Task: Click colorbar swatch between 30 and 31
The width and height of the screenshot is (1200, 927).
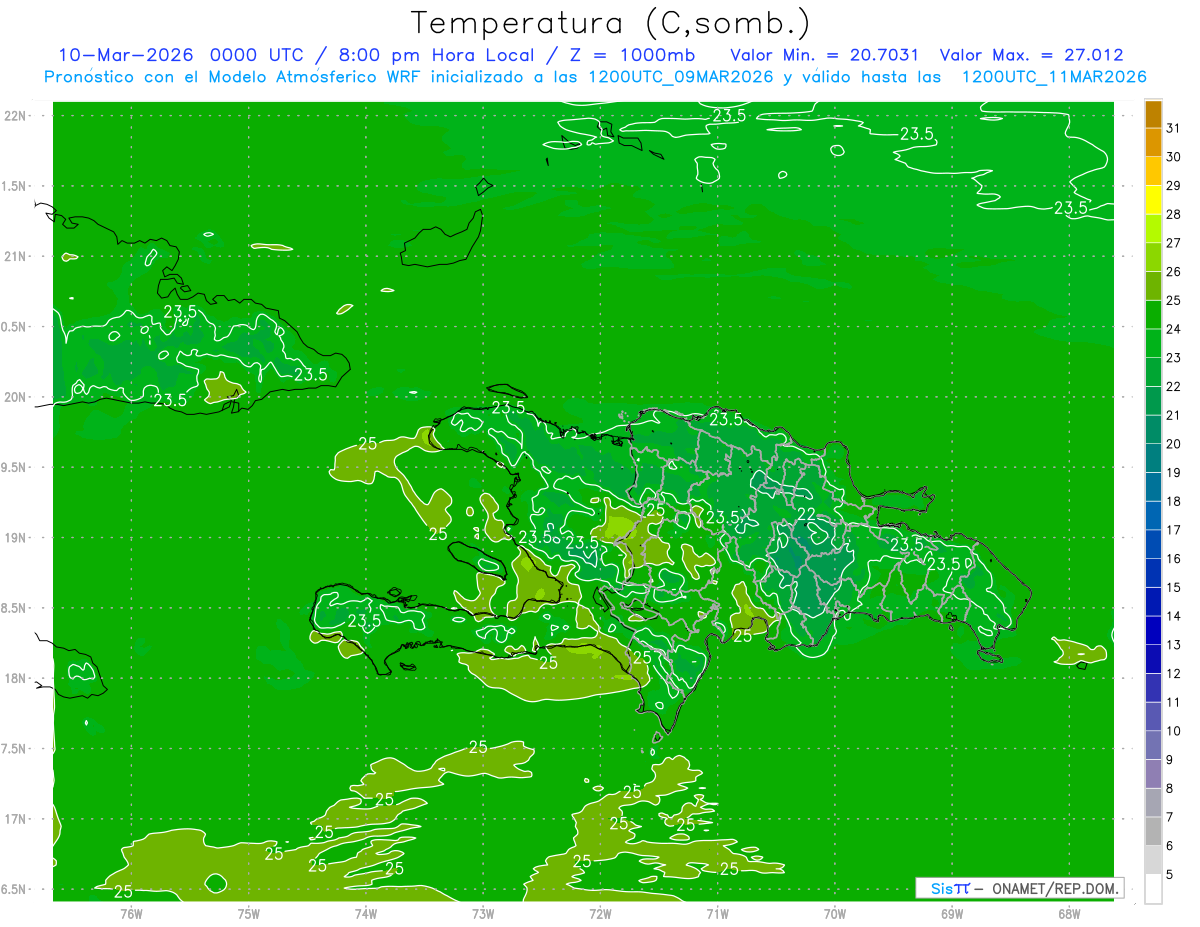Action: tap(1153, 143)
